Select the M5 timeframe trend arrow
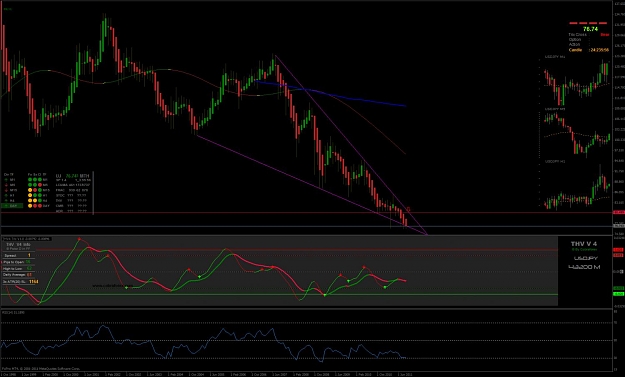The image size is (625, 377). pos(6,185)
